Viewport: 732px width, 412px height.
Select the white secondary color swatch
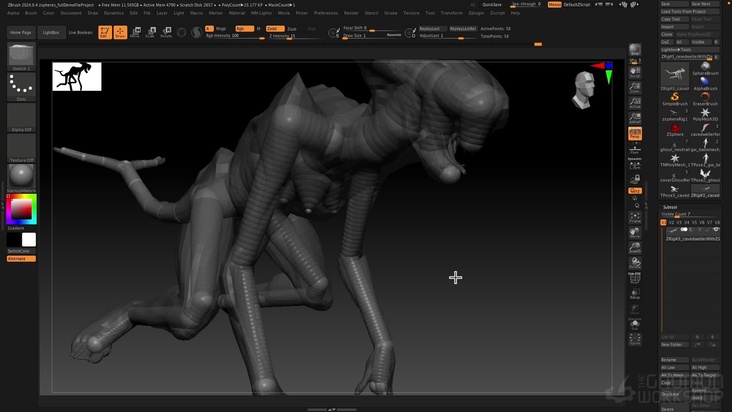click(29, 240)
